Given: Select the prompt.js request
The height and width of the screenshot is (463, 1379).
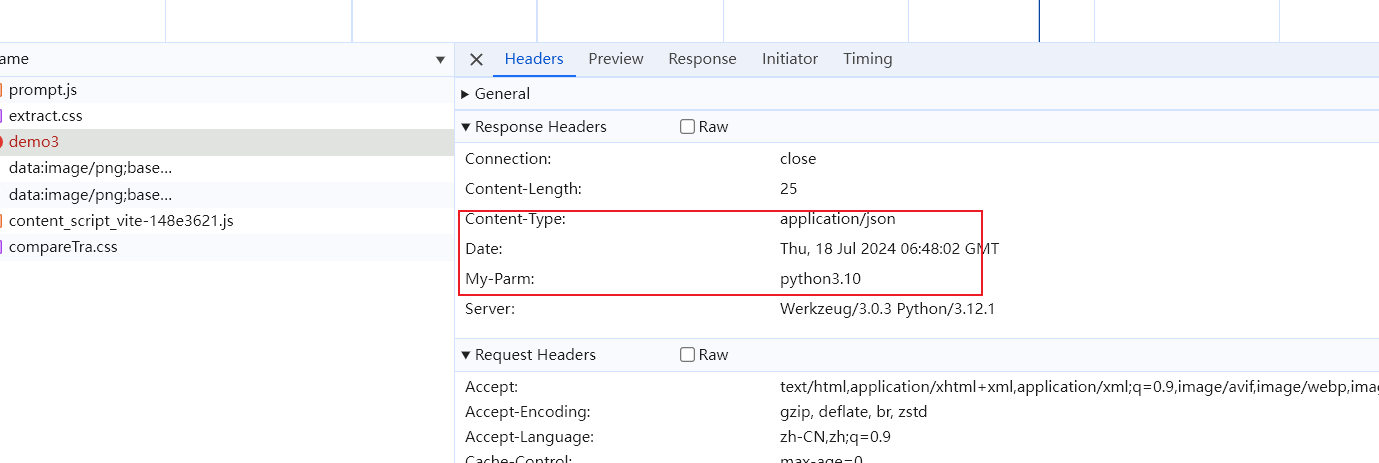Looking at the screenshot, I should point(43,90).
